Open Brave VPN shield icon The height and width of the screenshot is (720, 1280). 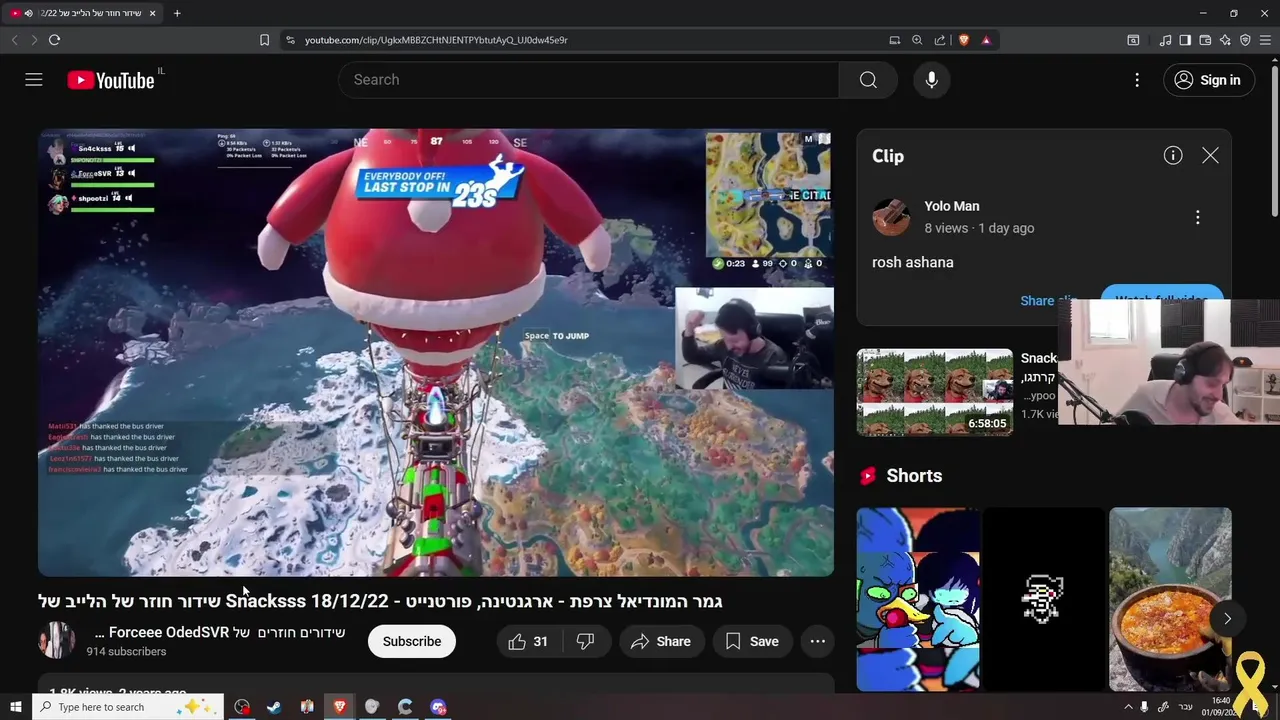pos(1245,40)
